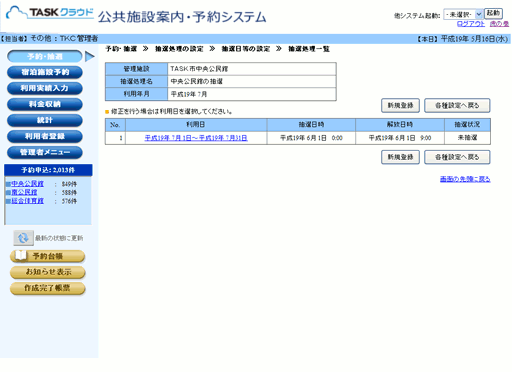Click the 抽選日時 column header

(311, 125)
